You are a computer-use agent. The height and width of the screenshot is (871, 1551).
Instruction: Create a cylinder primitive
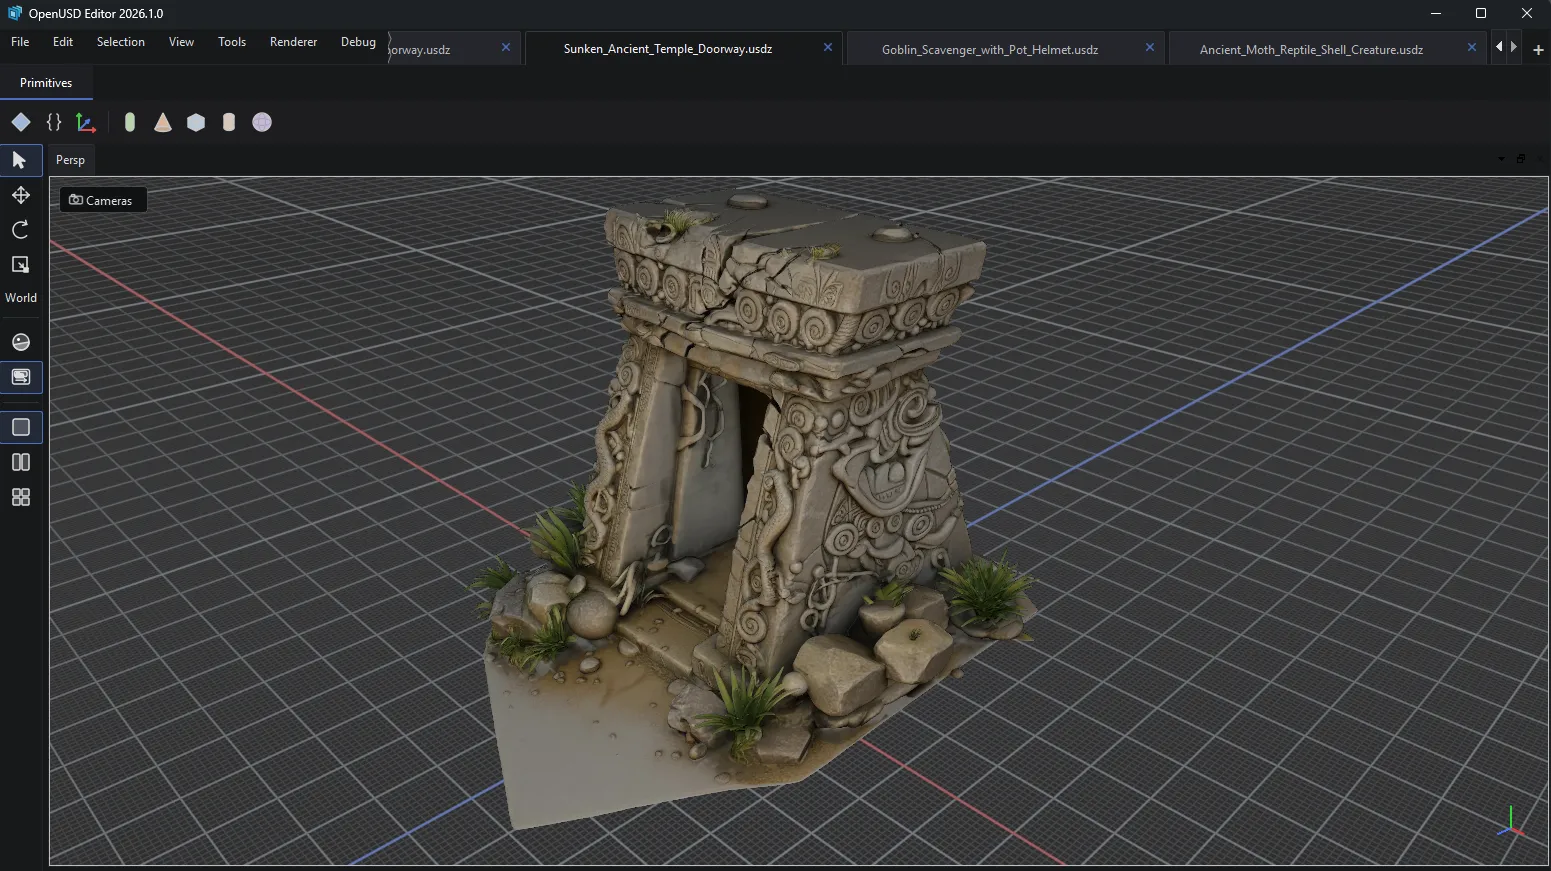pyautogui.click(x=229, y=122)
